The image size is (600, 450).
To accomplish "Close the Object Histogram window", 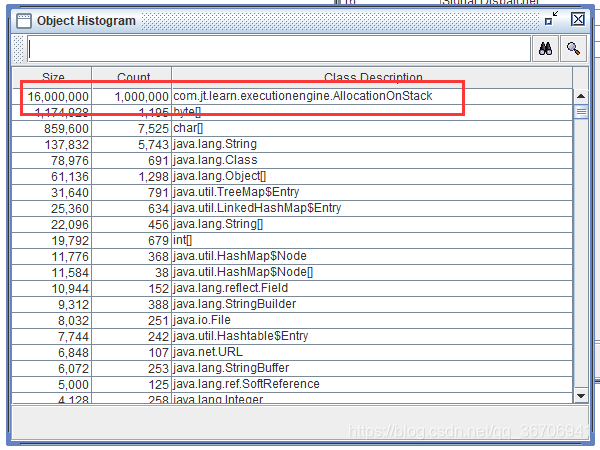I will [x=578, y=19].
